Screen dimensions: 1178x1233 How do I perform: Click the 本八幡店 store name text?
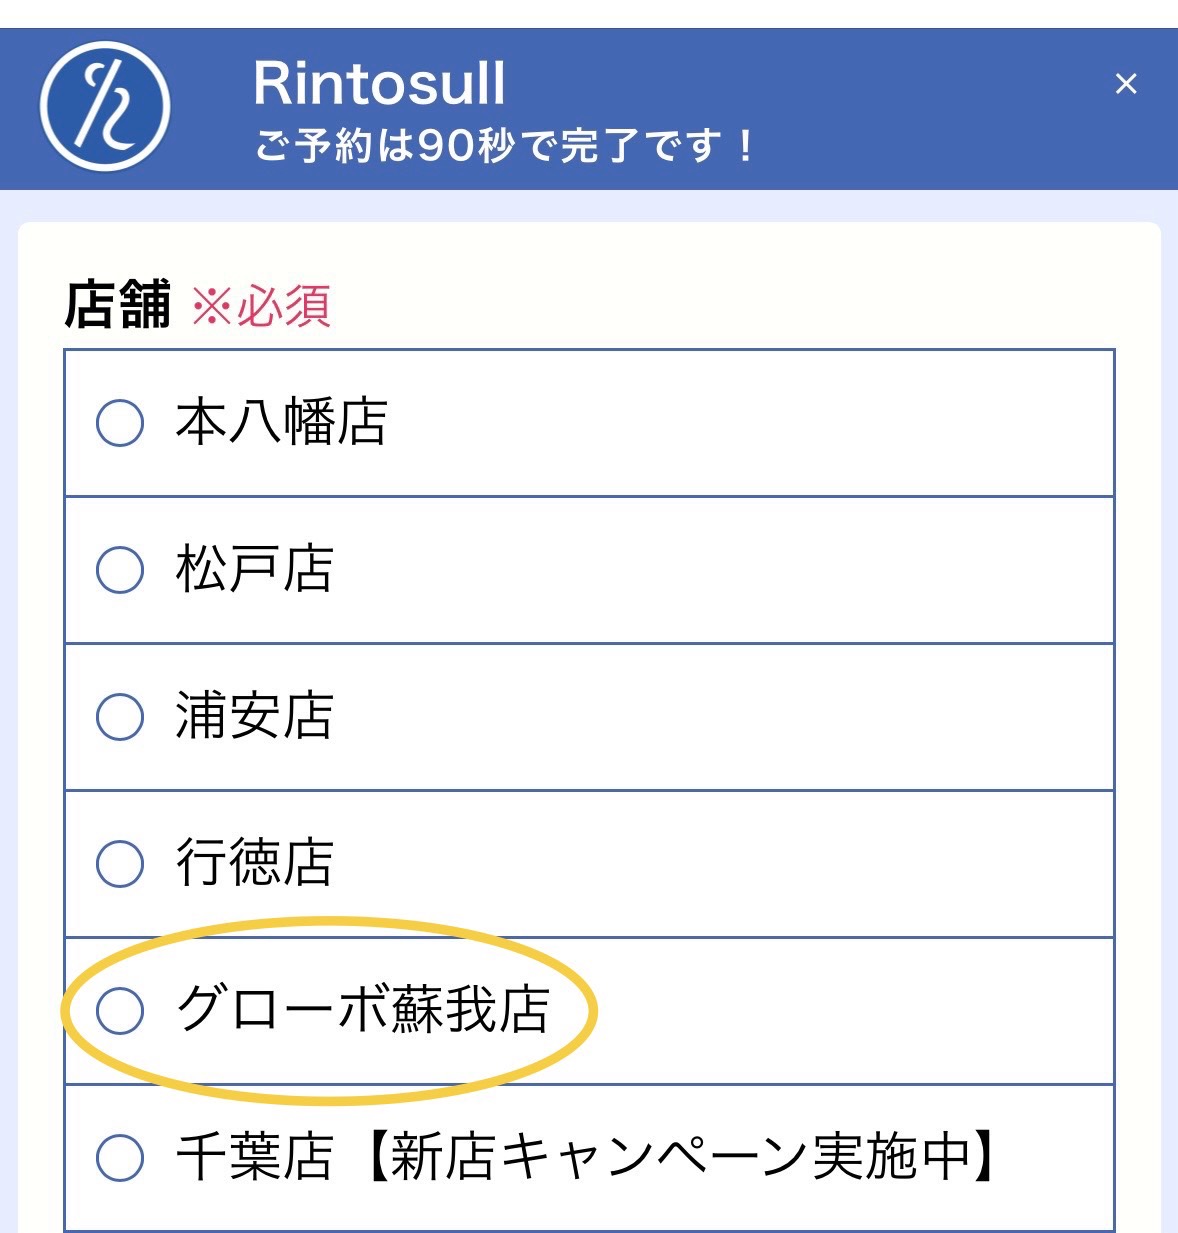pos(281,421)
